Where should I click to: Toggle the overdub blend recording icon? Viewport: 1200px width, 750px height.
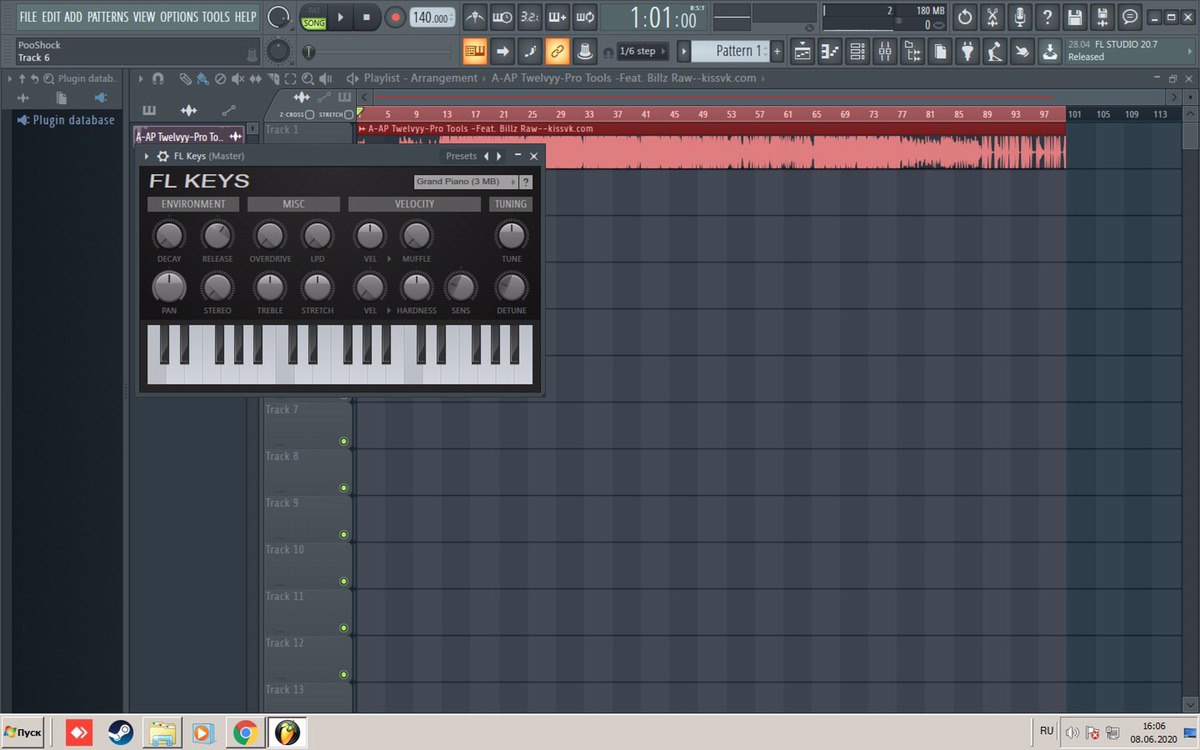(x=557, y=17)
